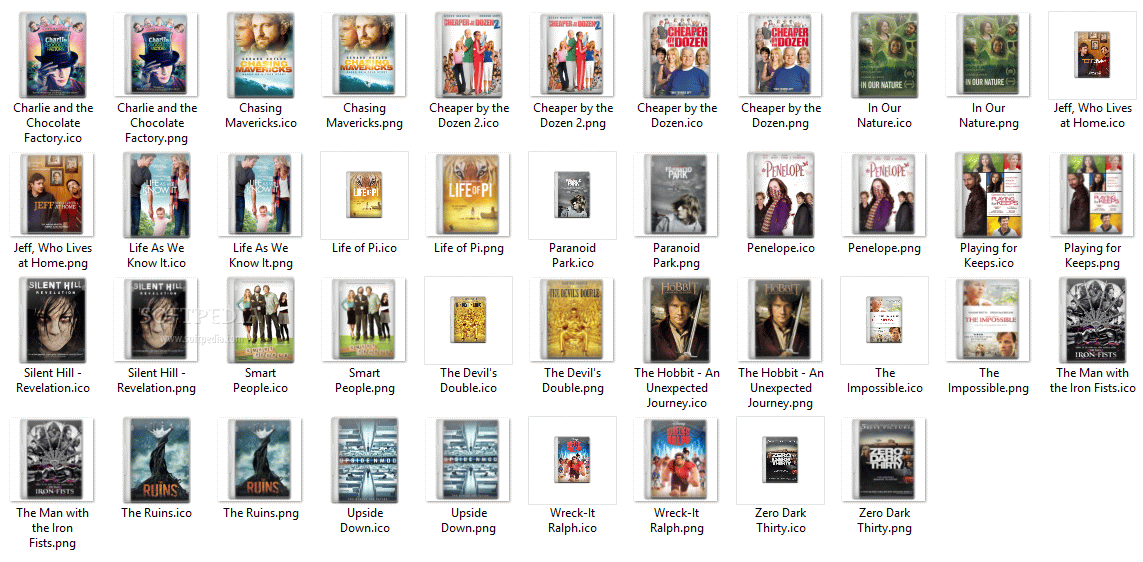This screenshot has width=1143, height=562.
Task: Click the 'Cheaper by the Dozen.png' filename
Action: coord(779,116)
